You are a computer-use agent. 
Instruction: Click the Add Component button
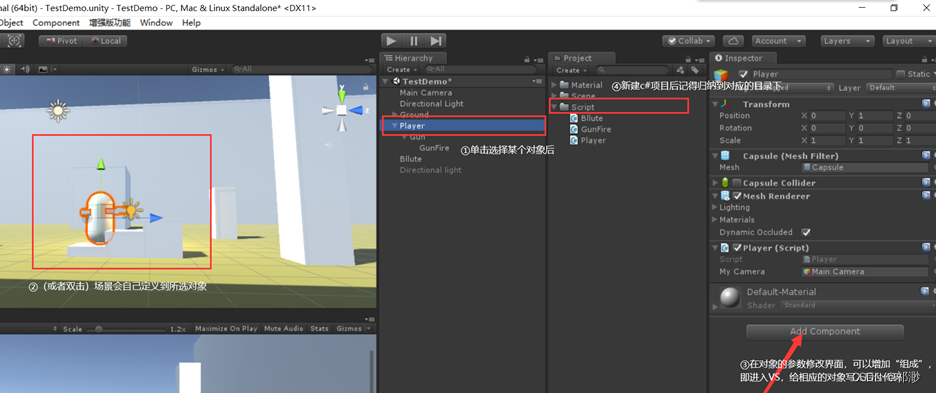tap(825, 331)
